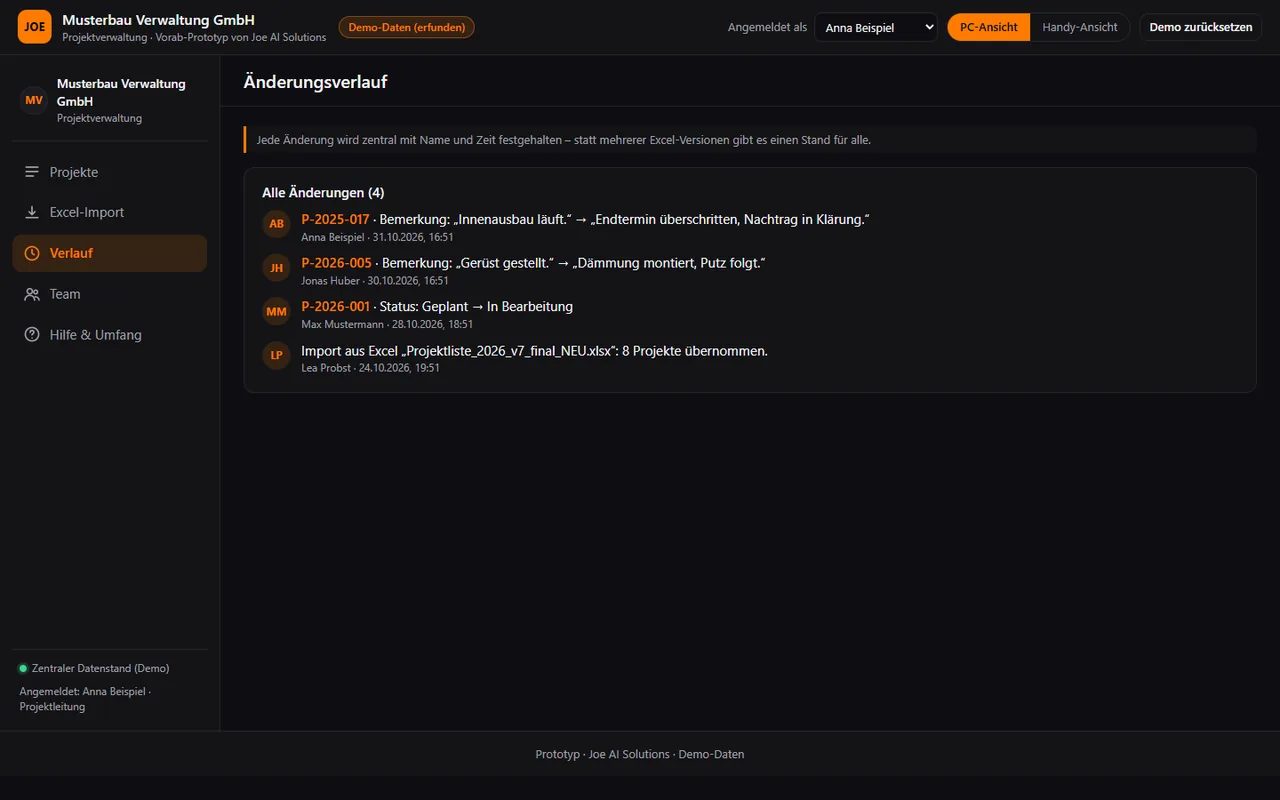The image size is (1280, 800).
Task: Open the Team page
Action: point(110,294)
